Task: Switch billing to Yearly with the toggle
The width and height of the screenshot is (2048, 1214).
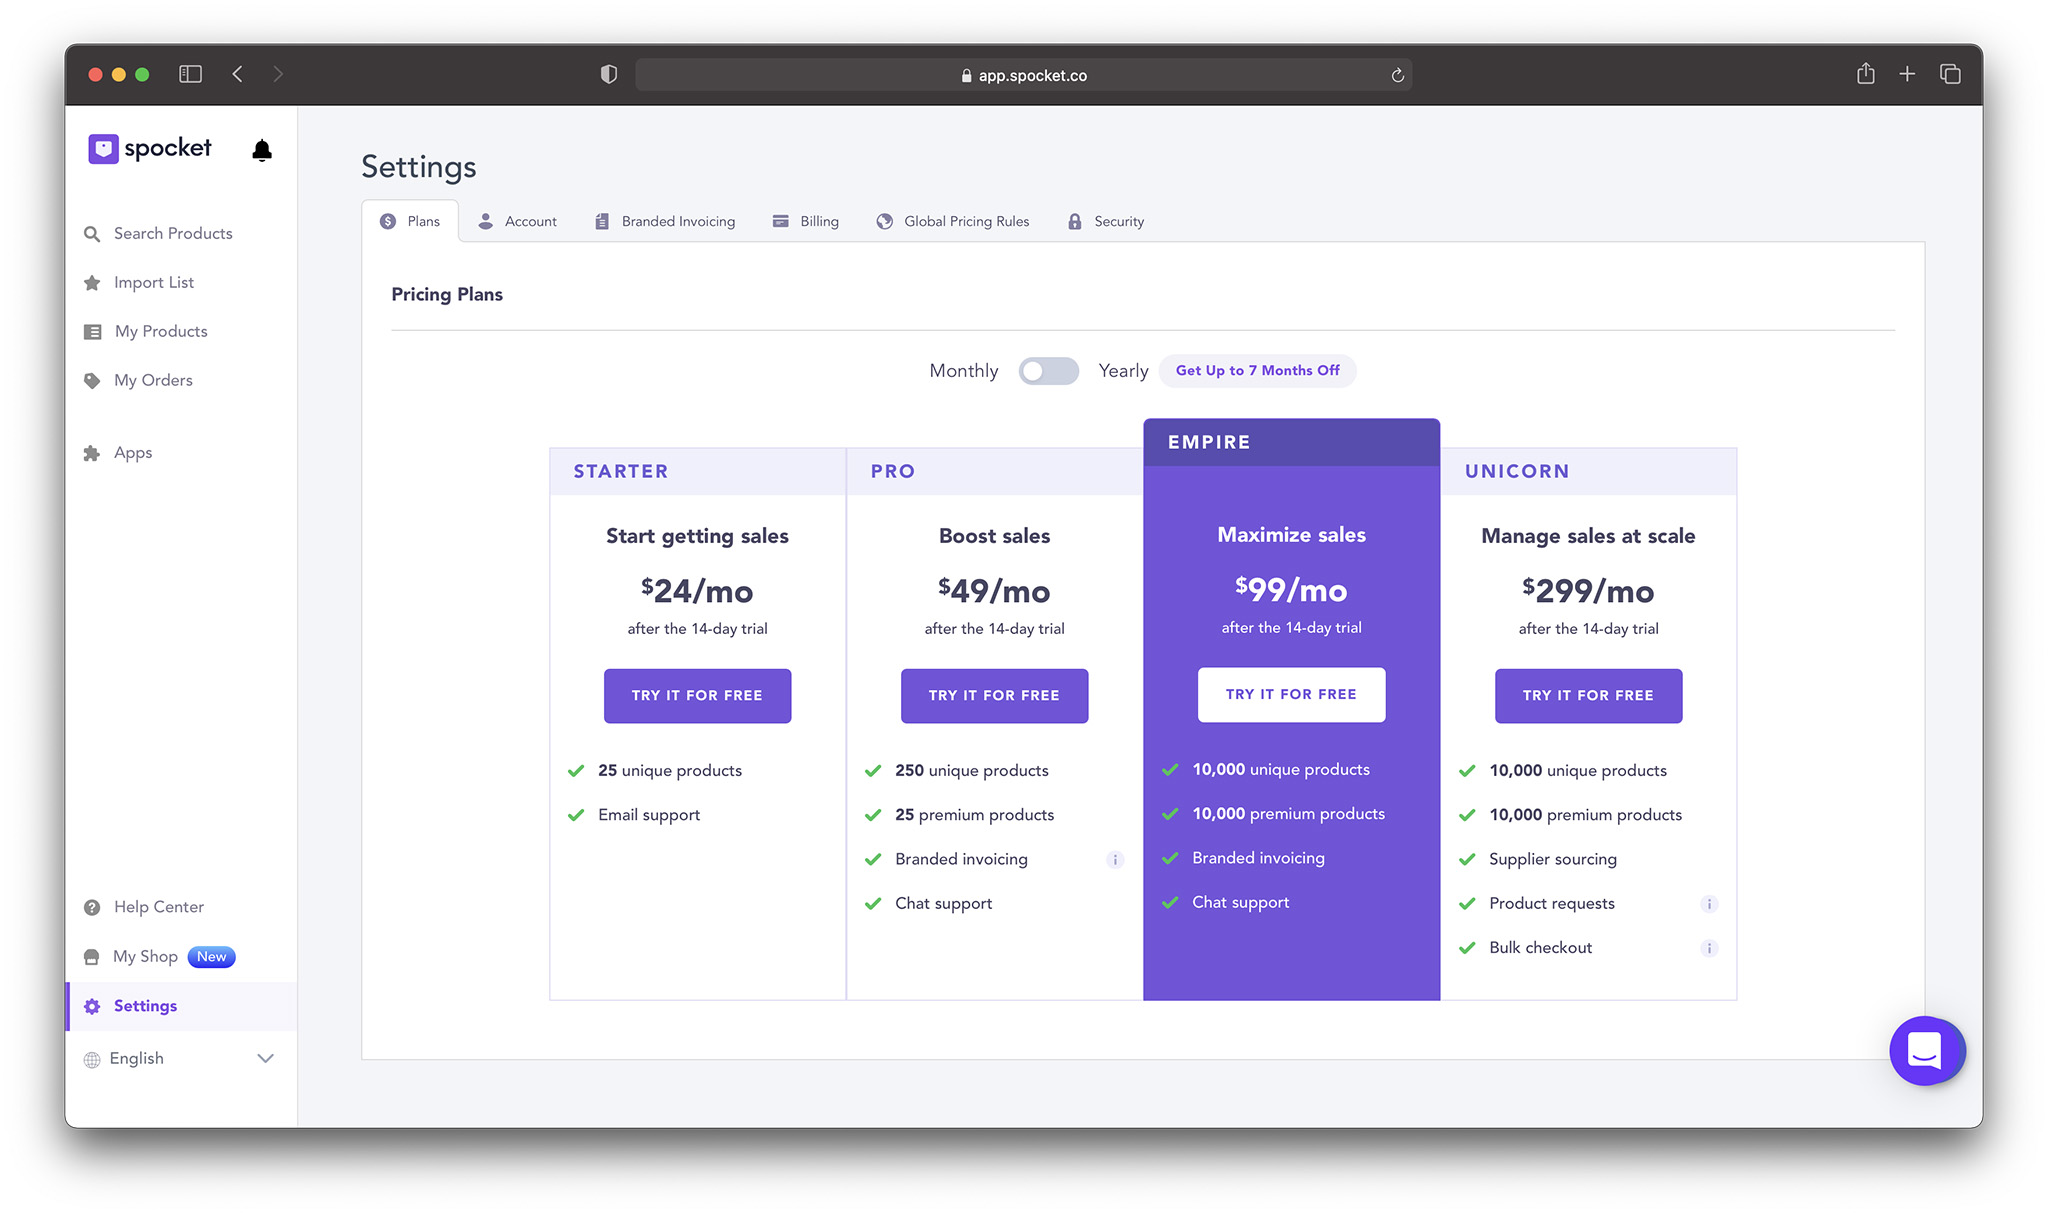Action: (1048, 370)
